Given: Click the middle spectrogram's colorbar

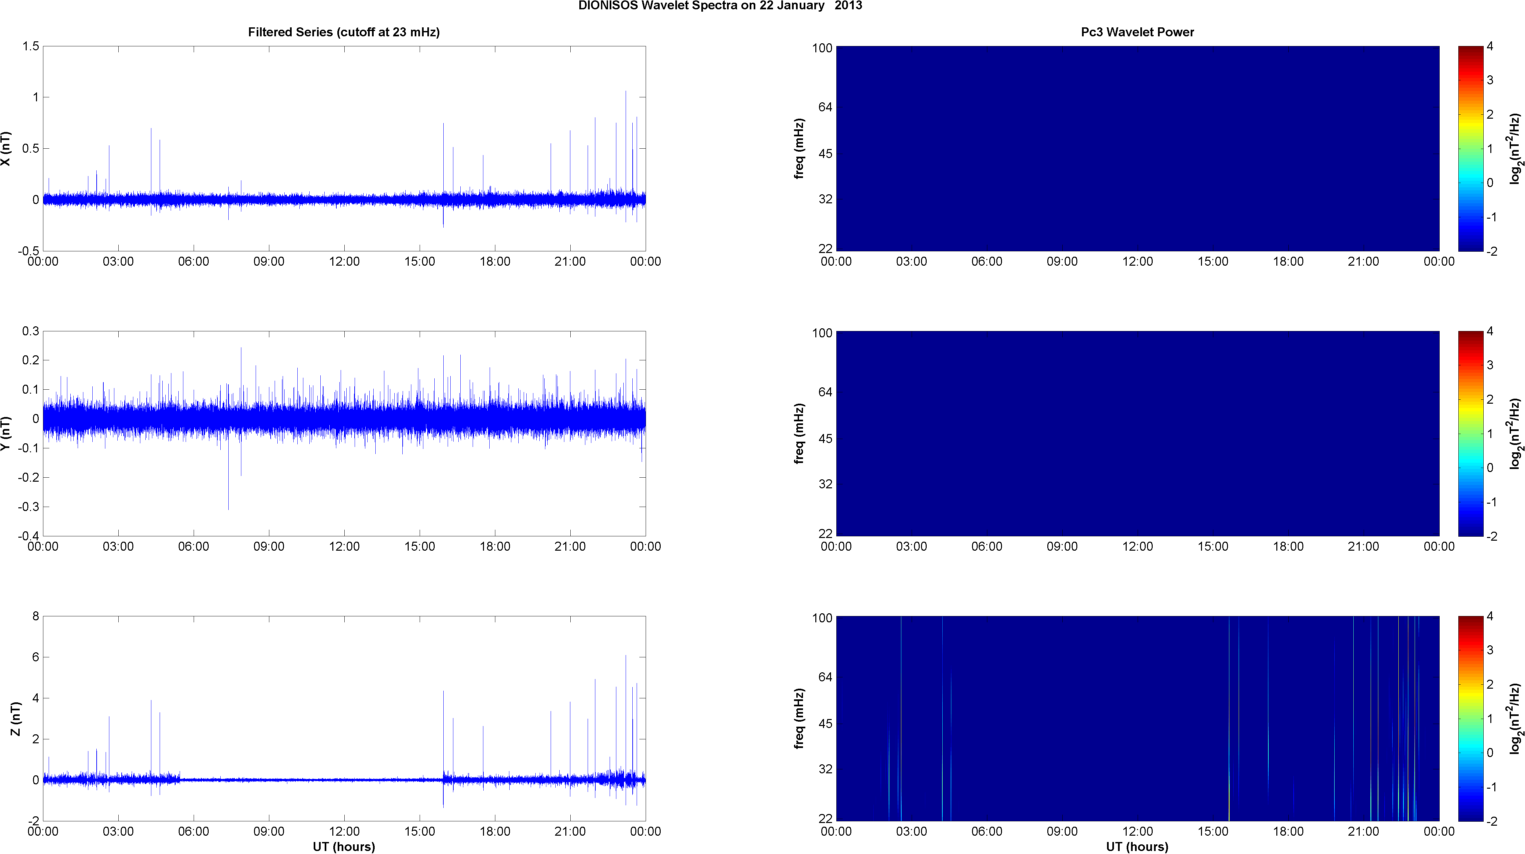Looking at the screenshot, I should pos(1470,433).
